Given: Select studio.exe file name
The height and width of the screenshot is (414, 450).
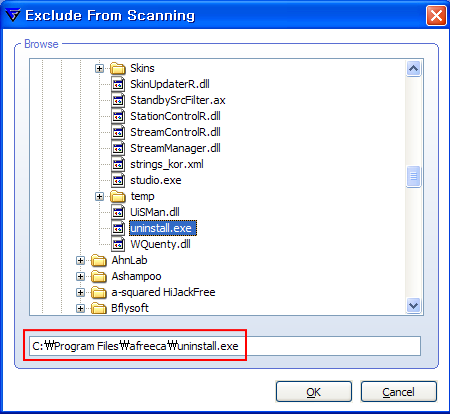Looking at the screenshot, I should (x=156, y=180).
